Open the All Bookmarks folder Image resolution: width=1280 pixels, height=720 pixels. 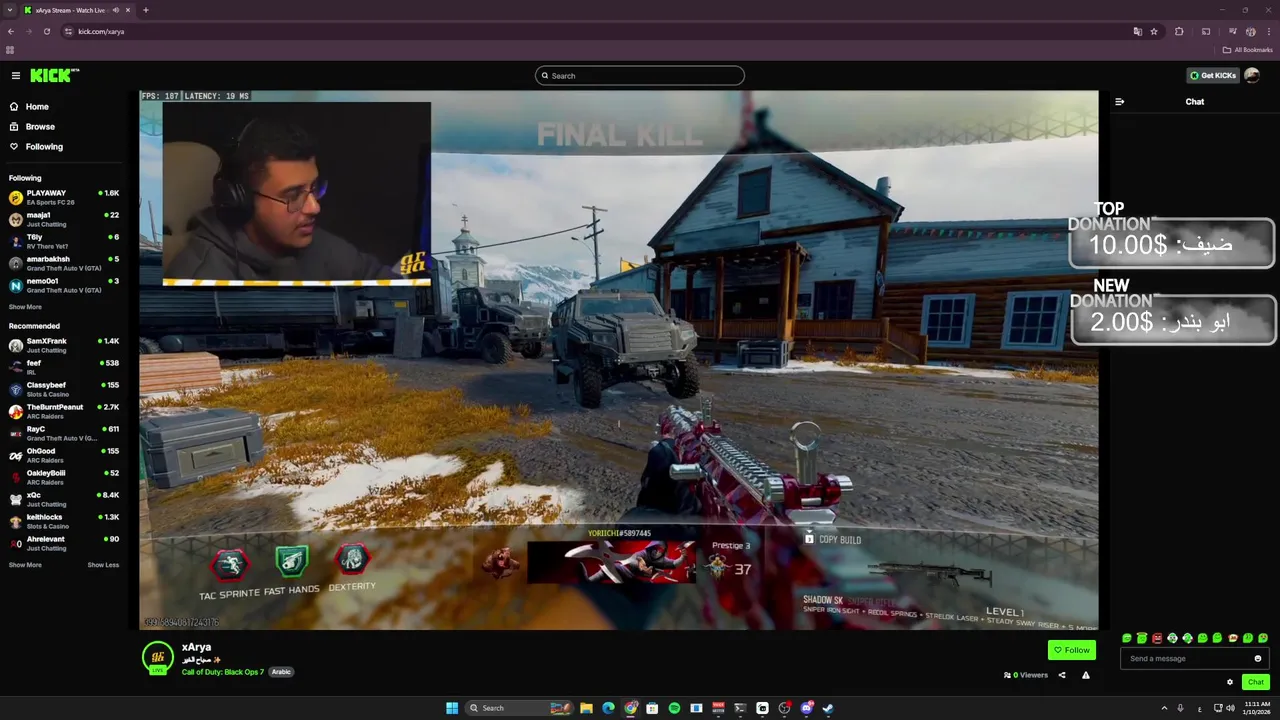pos(1247,49)
